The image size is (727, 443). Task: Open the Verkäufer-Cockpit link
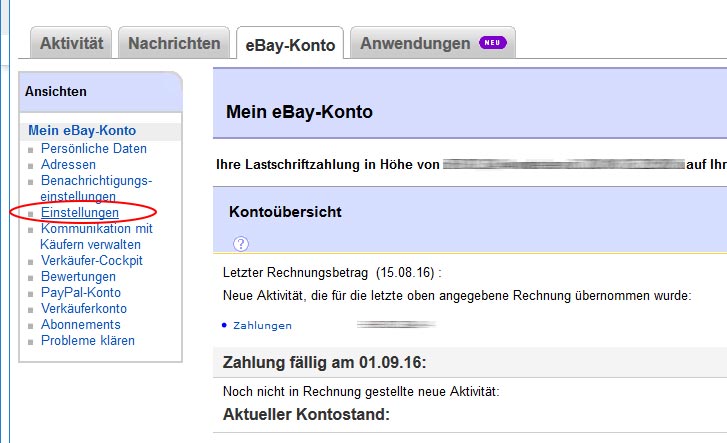[x=92, y=260]
